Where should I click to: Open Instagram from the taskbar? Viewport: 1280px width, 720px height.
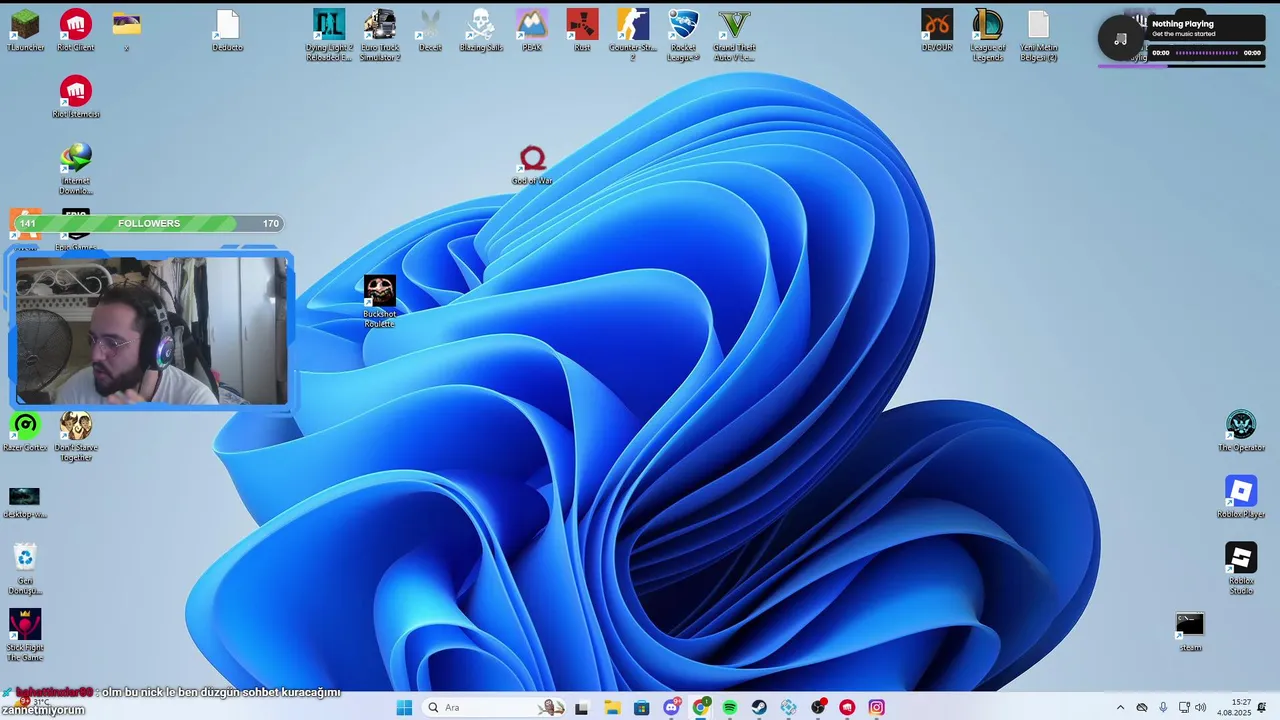877,707
